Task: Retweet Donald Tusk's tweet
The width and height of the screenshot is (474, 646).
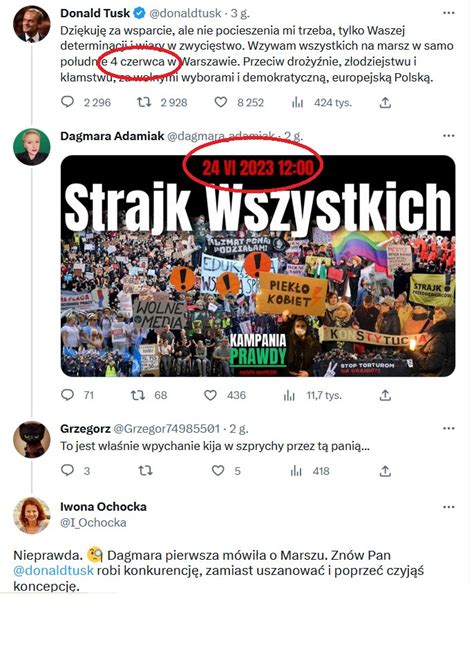Action: tap(144, 102)
